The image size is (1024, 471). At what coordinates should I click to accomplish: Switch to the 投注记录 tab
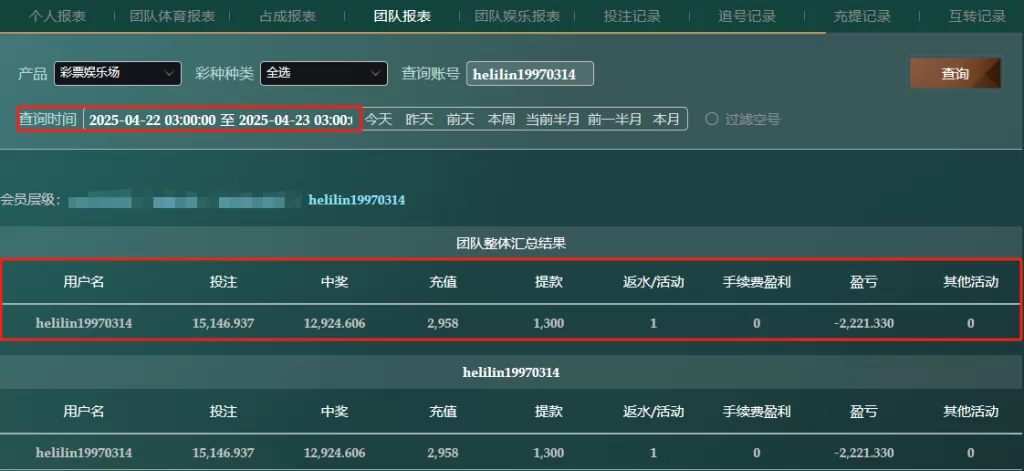pyautogui.click(x=632, y=16)
